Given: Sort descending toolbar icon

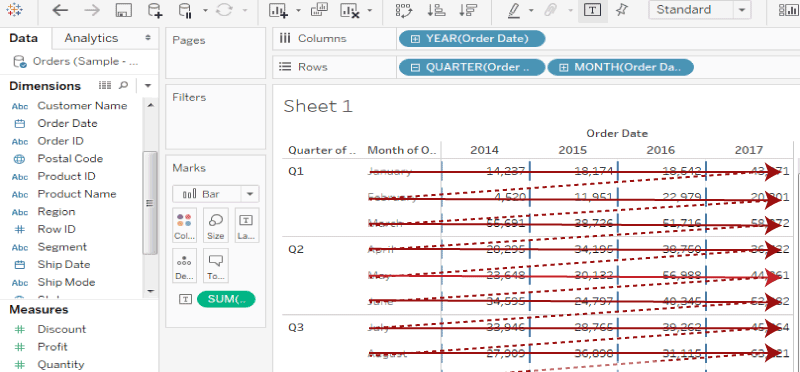Looking at the screenshot, I should point(468,10).
